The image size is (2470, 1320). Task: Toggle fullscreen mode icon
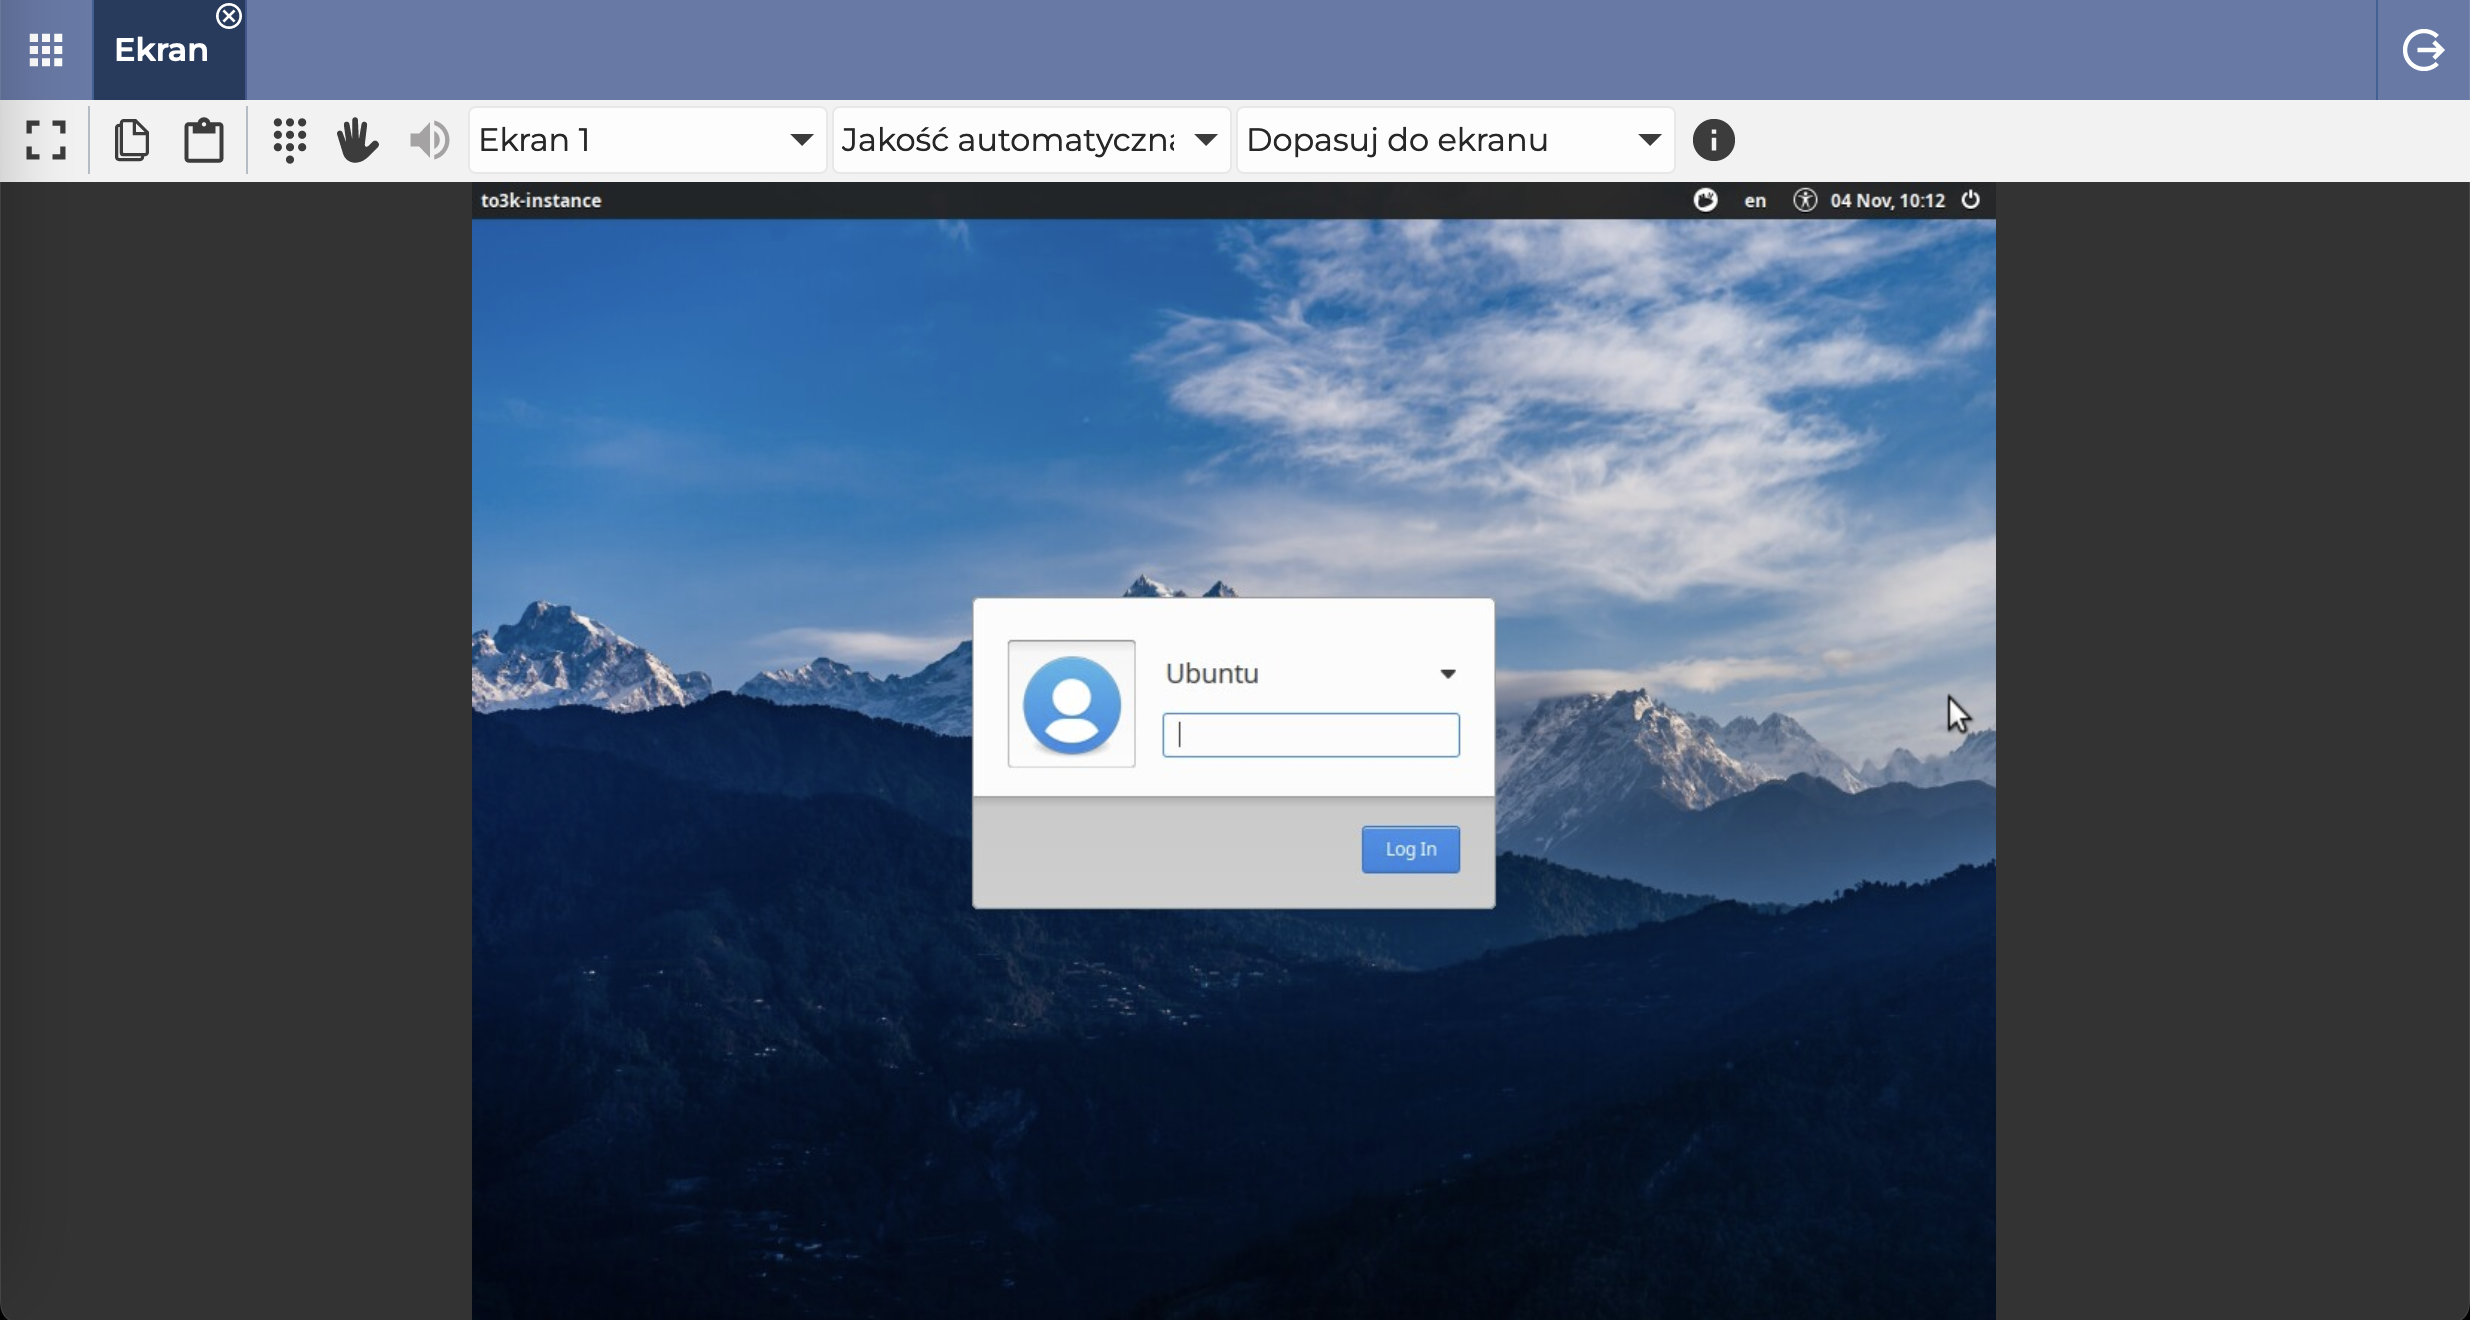click(46, 140)
